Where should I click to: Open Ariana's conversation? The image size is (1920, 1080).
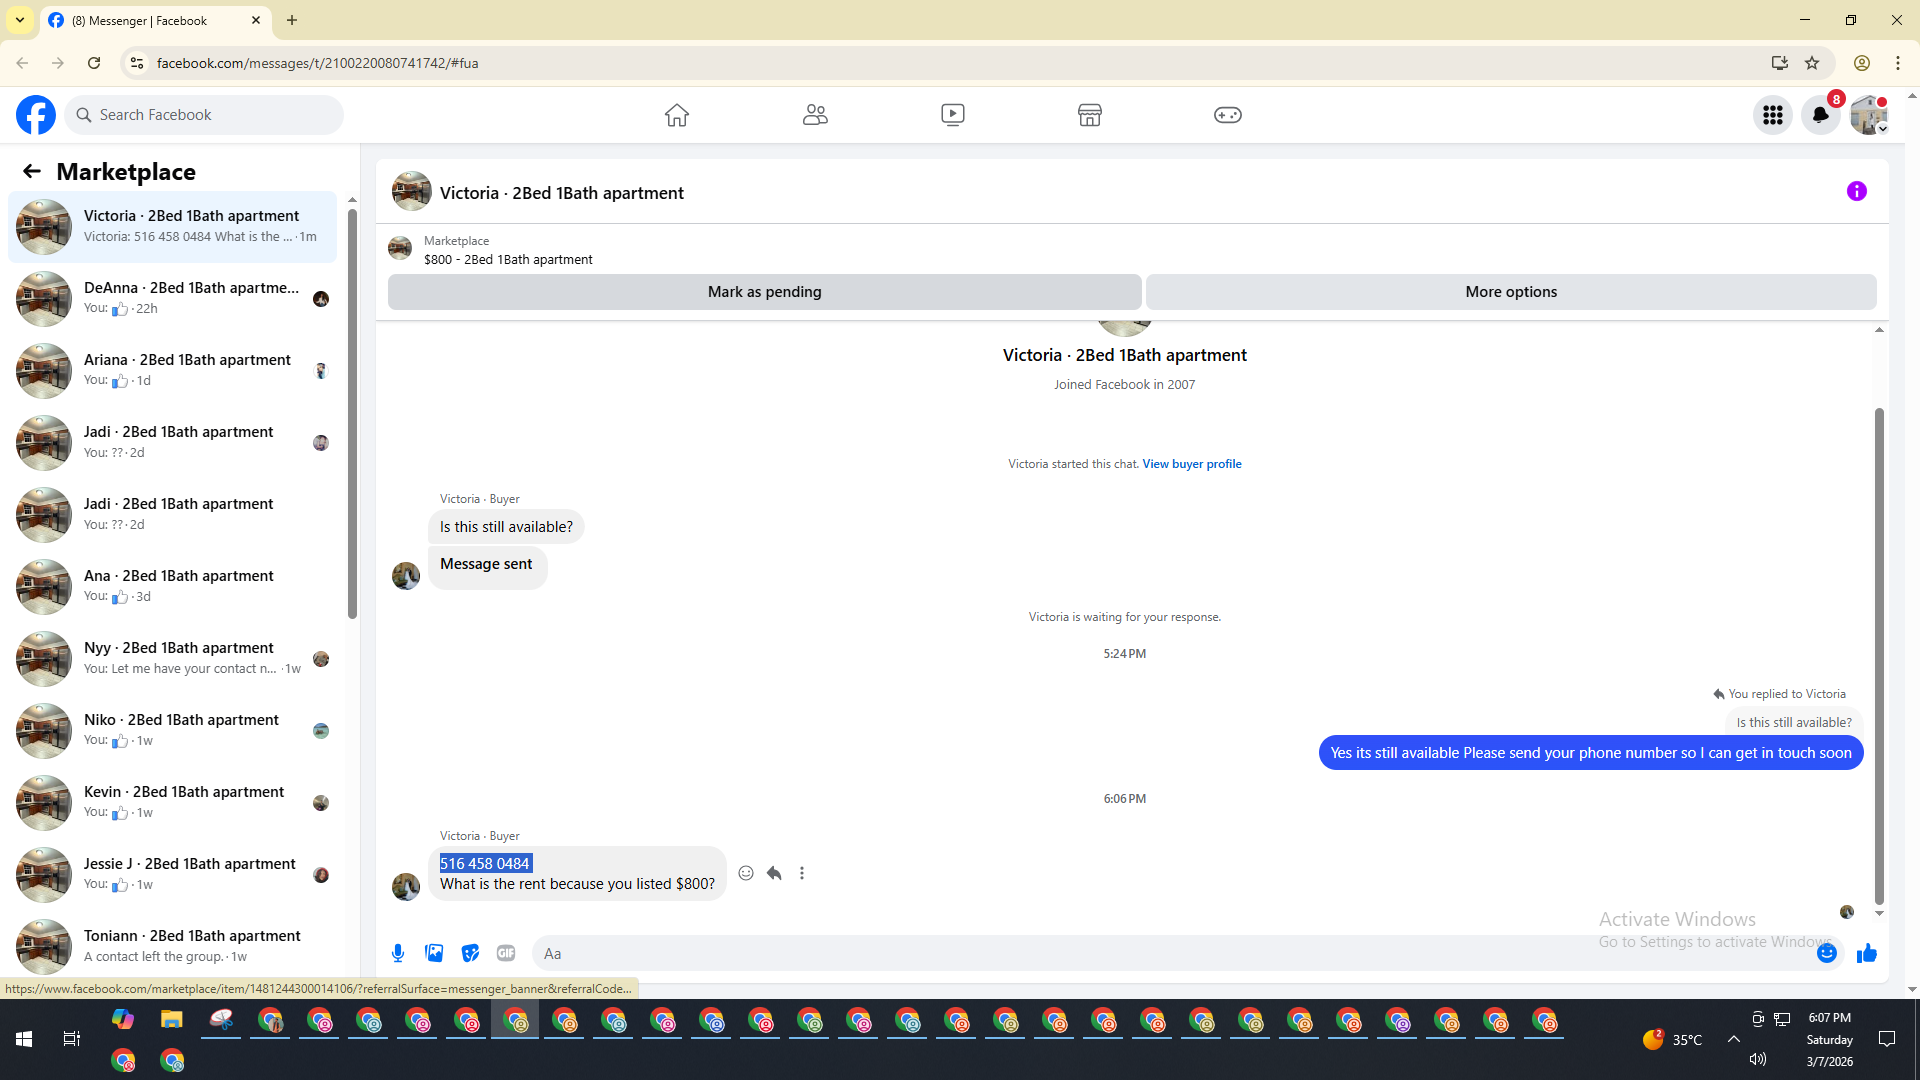click(x=173, y=370)
